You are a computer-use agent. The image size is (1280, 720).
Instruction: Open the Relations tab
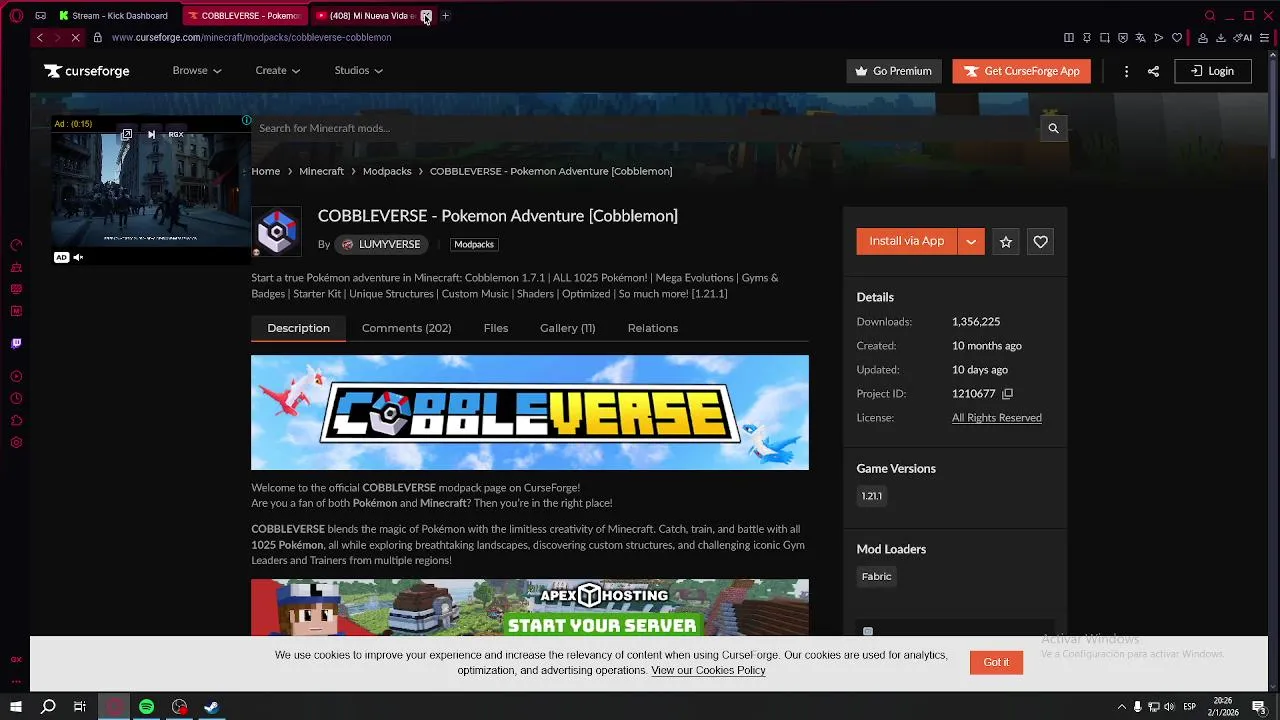(x=653, y=328)
